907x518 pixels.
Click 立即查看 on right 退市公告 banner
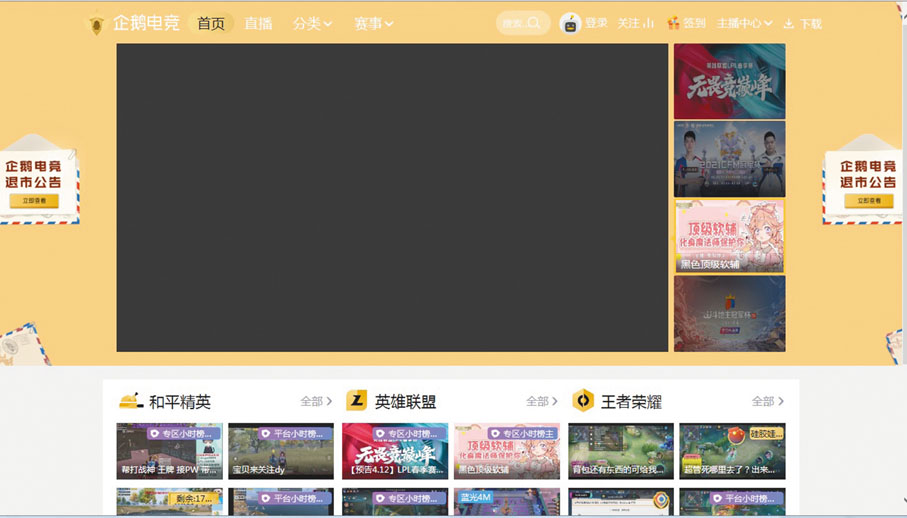[869, 201]
